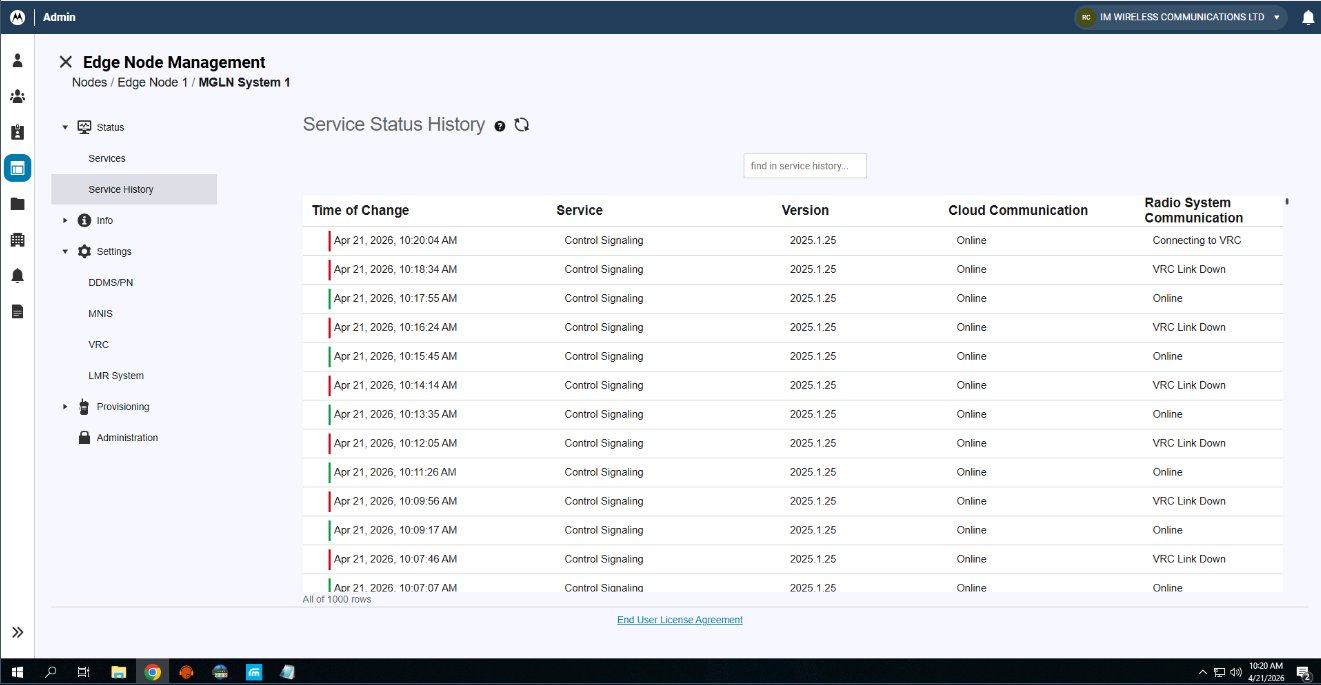This screenshot has width=1321, height=685.
Task: Open the Windows Start menu
Action: [17, 672]
